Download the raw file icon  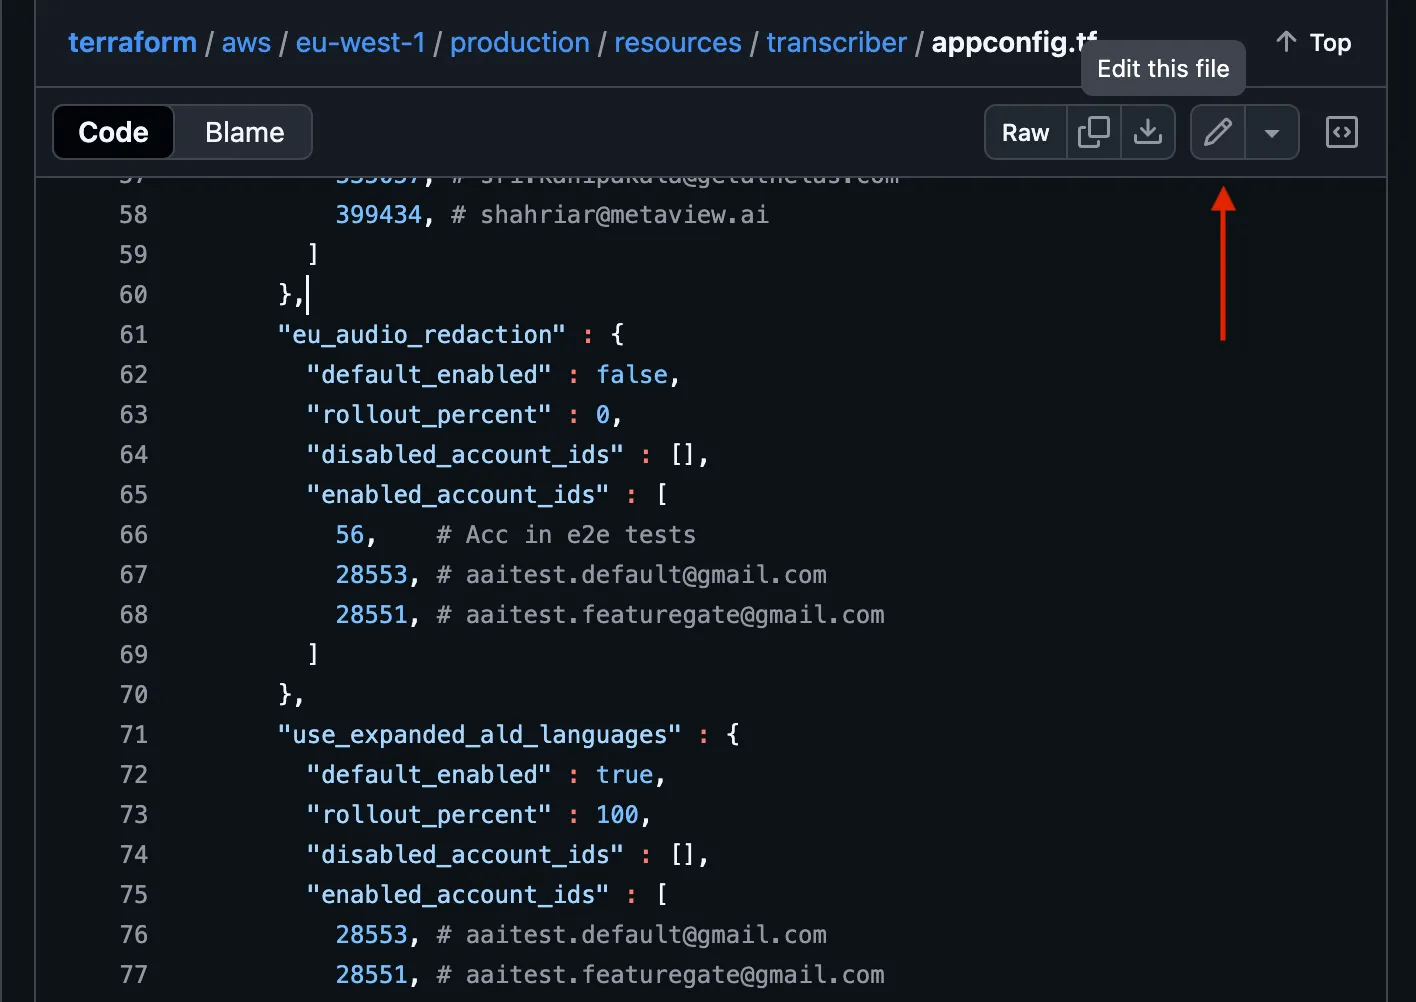pyautogui.click(x=1147, y=132)
